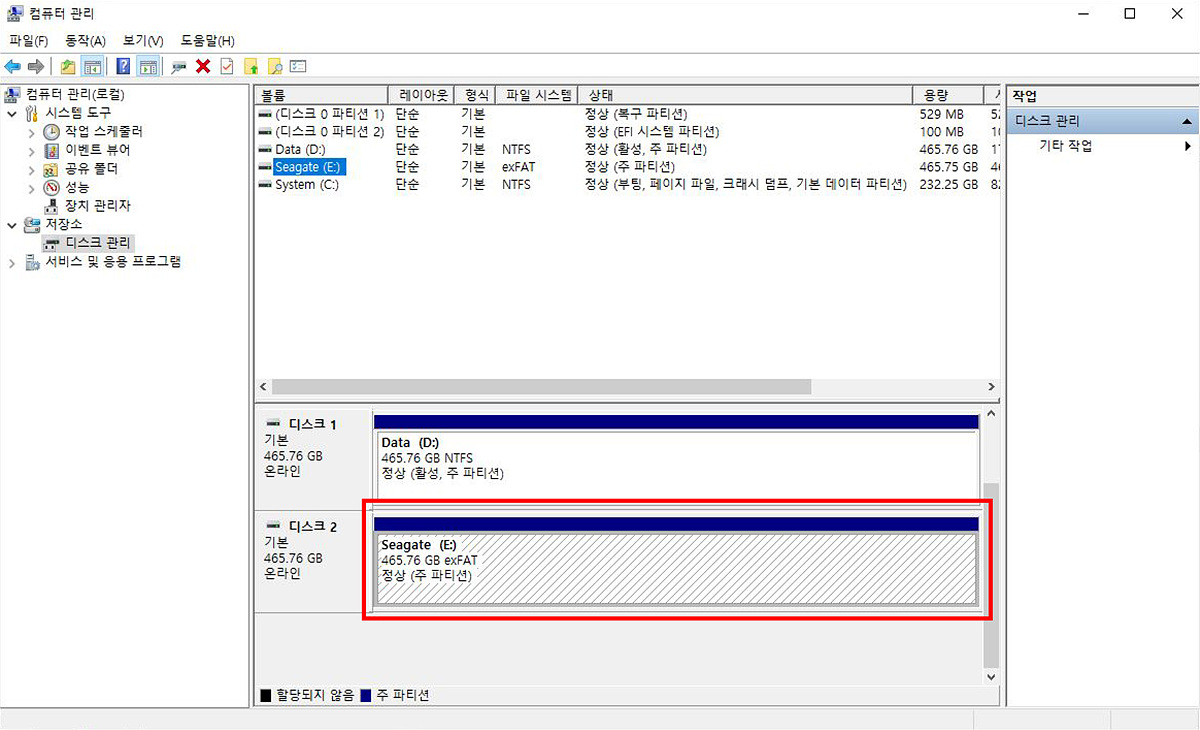Click the Disk 1 drive icon in lower pane
This screenshot has width=1200, height=730.
(274, 425)
